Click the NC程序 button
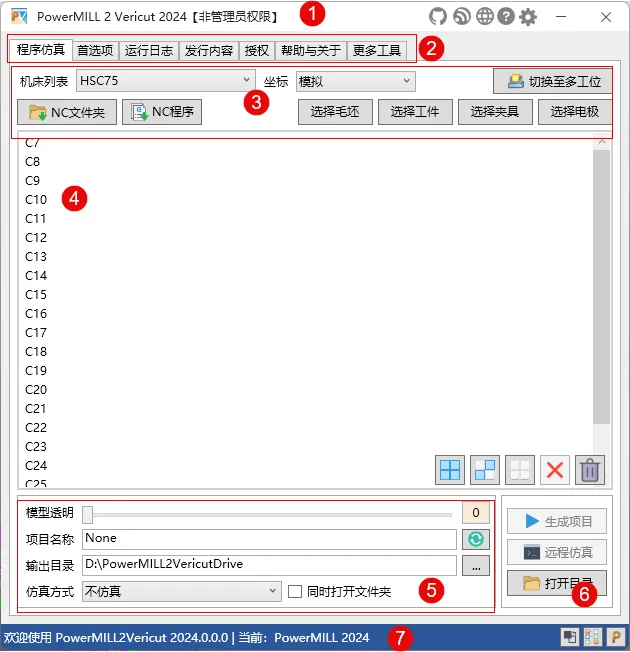The height and width of the screenshot is (652, 630). (162, 112)
